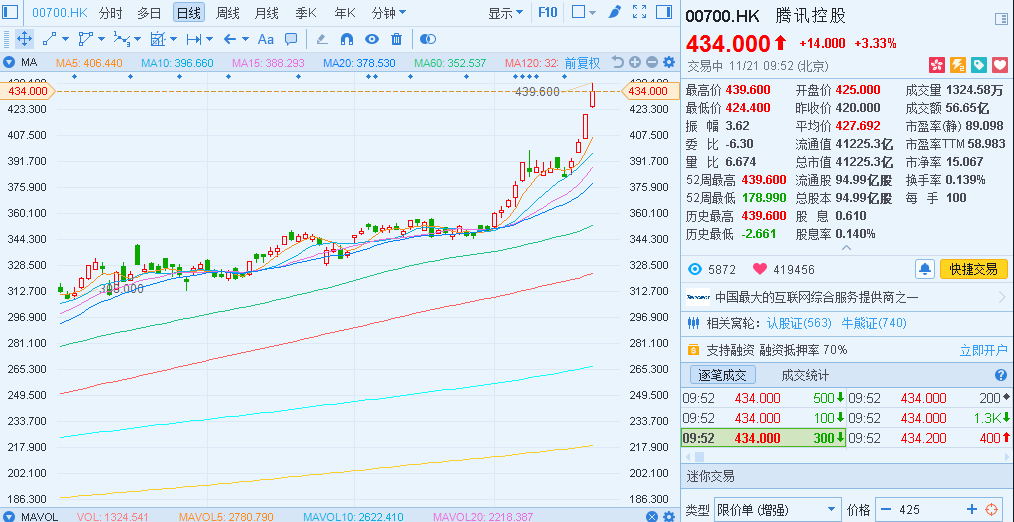Image resolution: width=1014 pixels, height=522 pixels.
Task: Select the 日线 daily chart tab
Action: click(189, 12)
